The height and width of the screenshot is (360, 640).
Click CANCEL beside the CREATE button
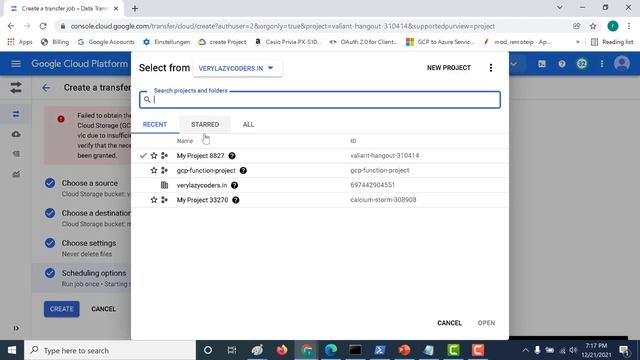coord(103,309)
